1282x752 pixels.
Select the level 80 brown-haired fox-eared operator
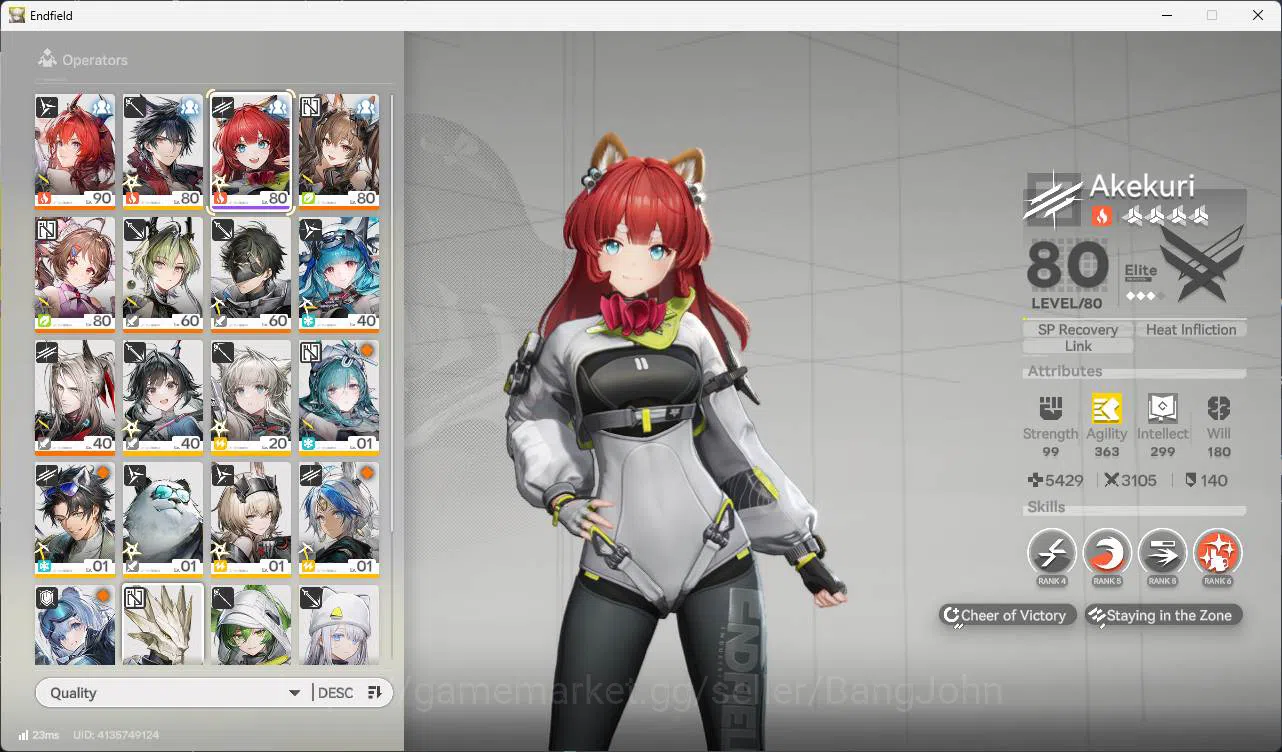(x=339, y=151)
